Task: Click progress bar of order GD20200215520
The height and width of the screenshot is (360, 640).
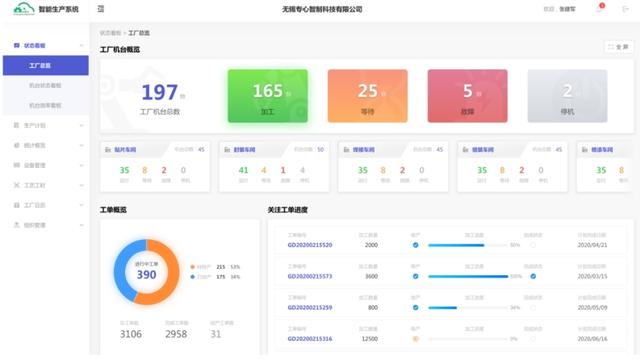Action: click(467, 245)
